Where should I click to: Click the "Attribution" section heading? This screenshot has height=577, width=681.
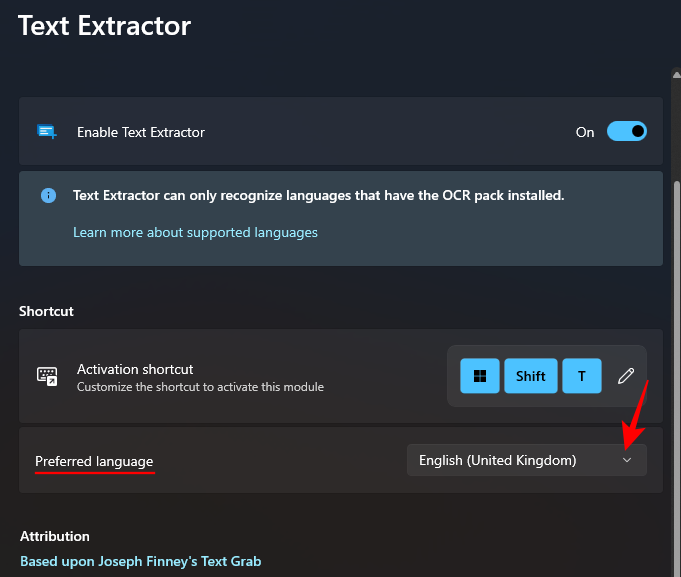(55, 536)
